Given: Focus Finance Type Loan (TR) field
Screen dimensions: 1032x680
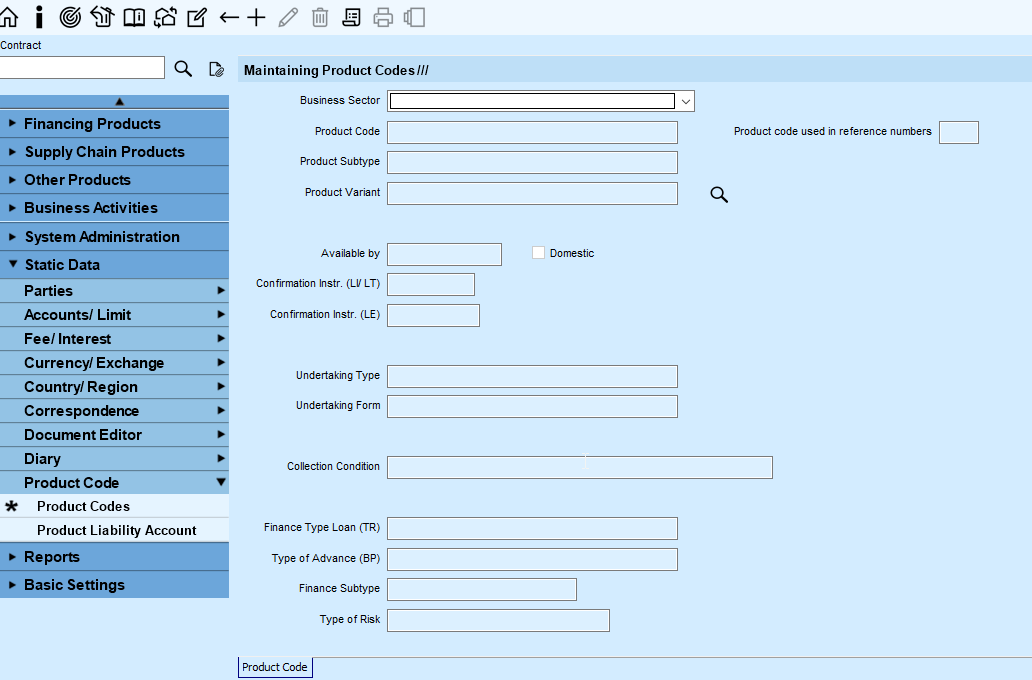Looking at the screenshot, I should pos(532,529).
